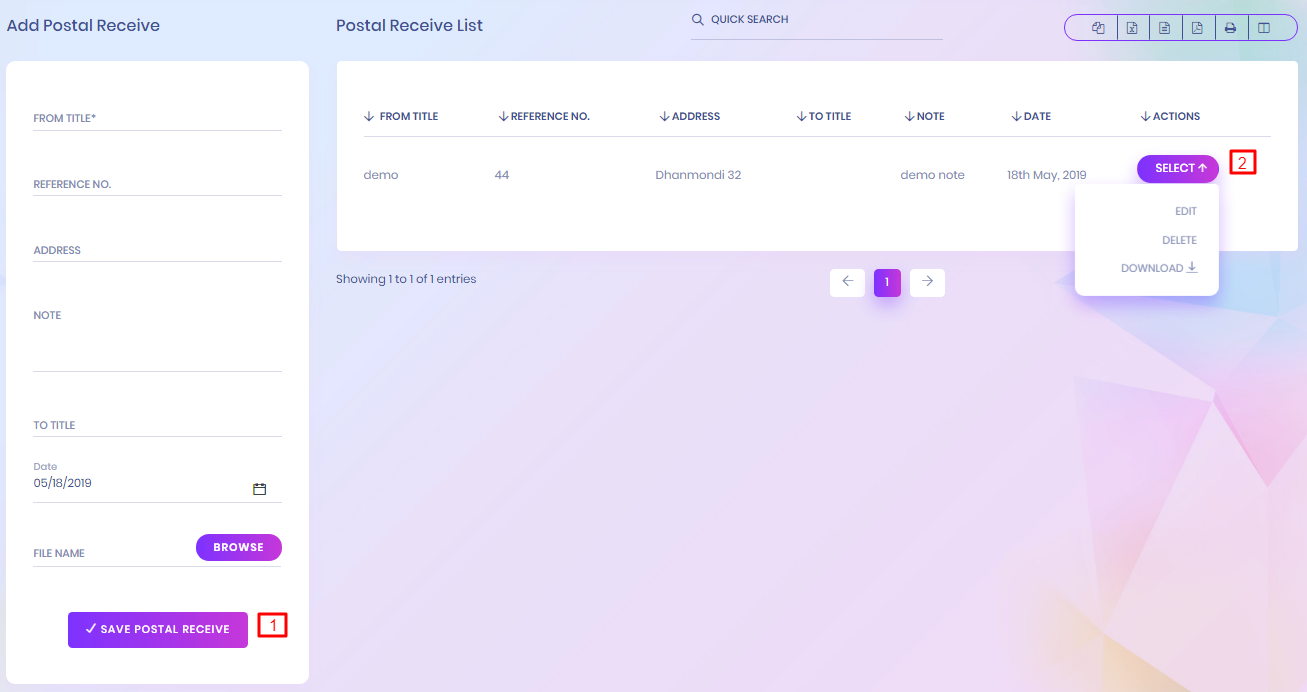The image size is (1307, 692).
Task: Expand the Select actions dropdown
Action: click(x=1177, y=168)
